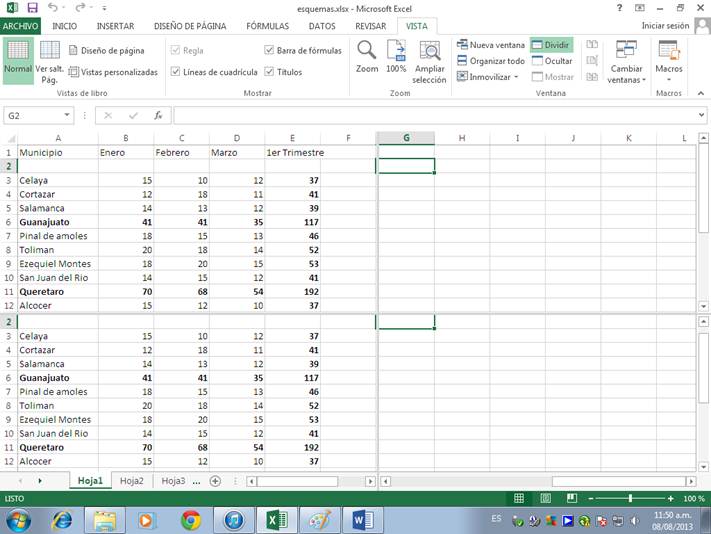Open Word from the Windows taskbar
711x534 pixels.
point(361,520)
